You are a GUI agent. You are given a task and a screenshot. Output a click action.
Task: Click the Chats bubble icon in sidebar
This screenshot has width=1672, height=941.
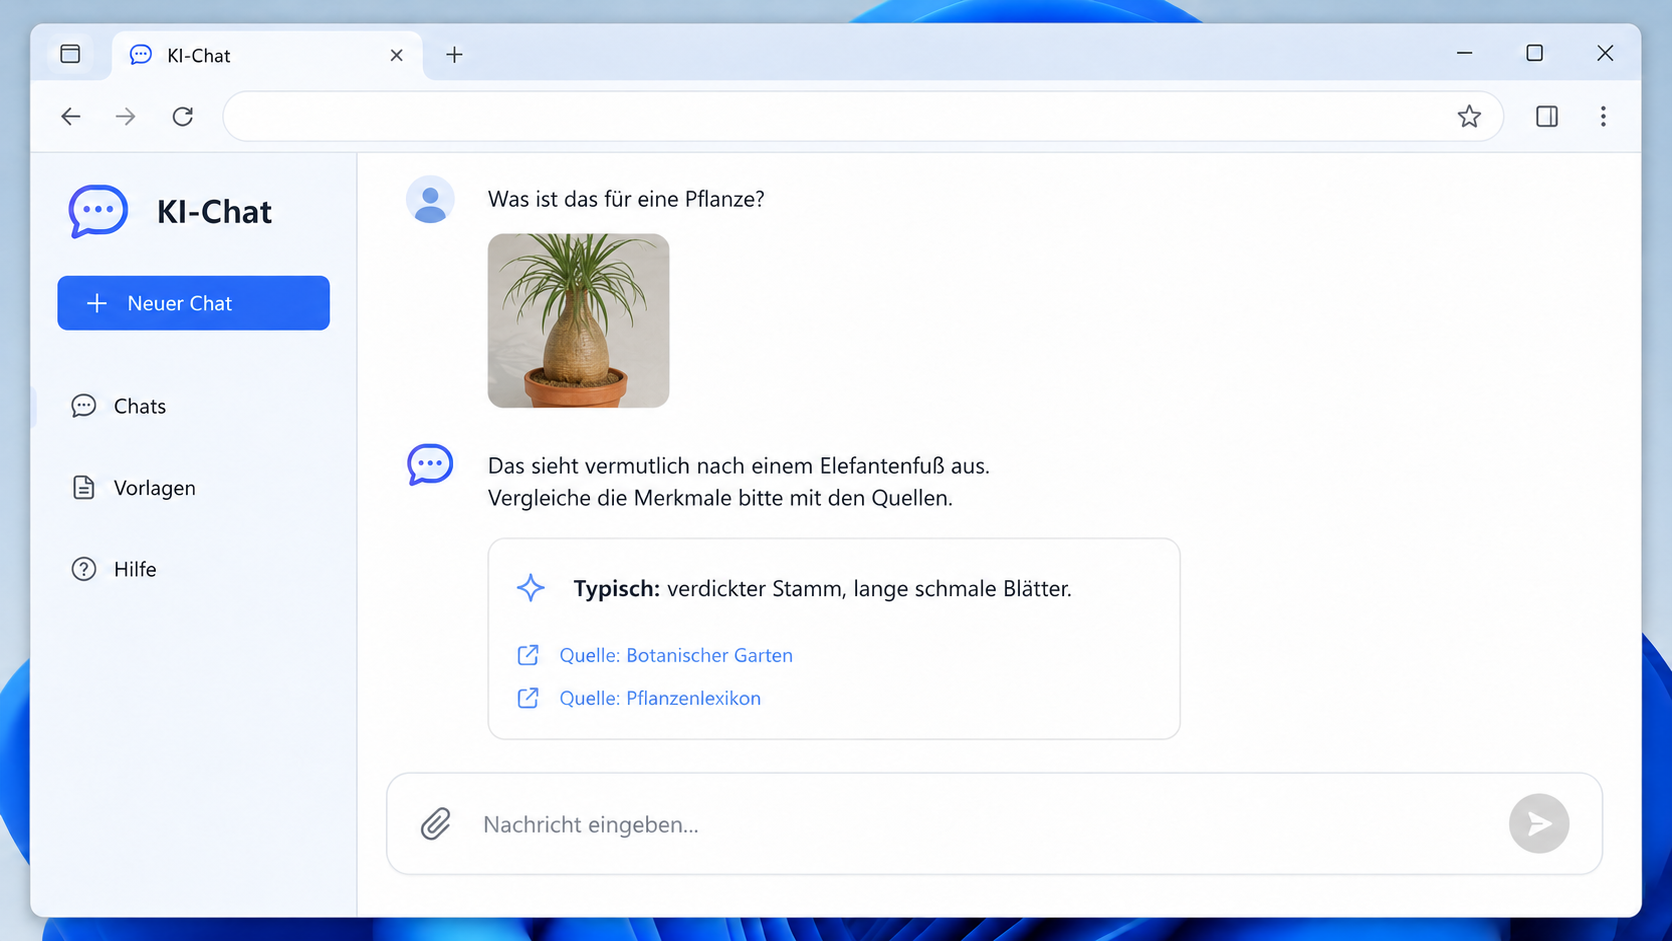(x=84, y=405)
